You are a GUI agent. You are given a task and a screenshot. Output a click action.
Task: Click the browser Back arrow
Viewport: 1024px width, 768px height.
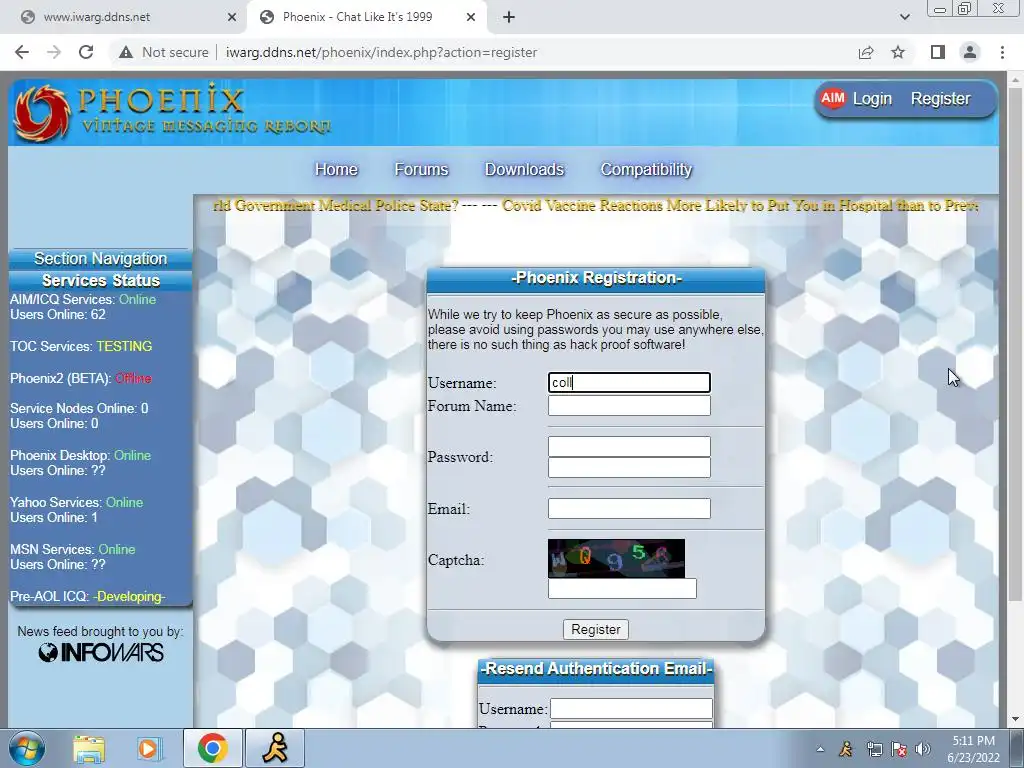(x=22, y=52)
